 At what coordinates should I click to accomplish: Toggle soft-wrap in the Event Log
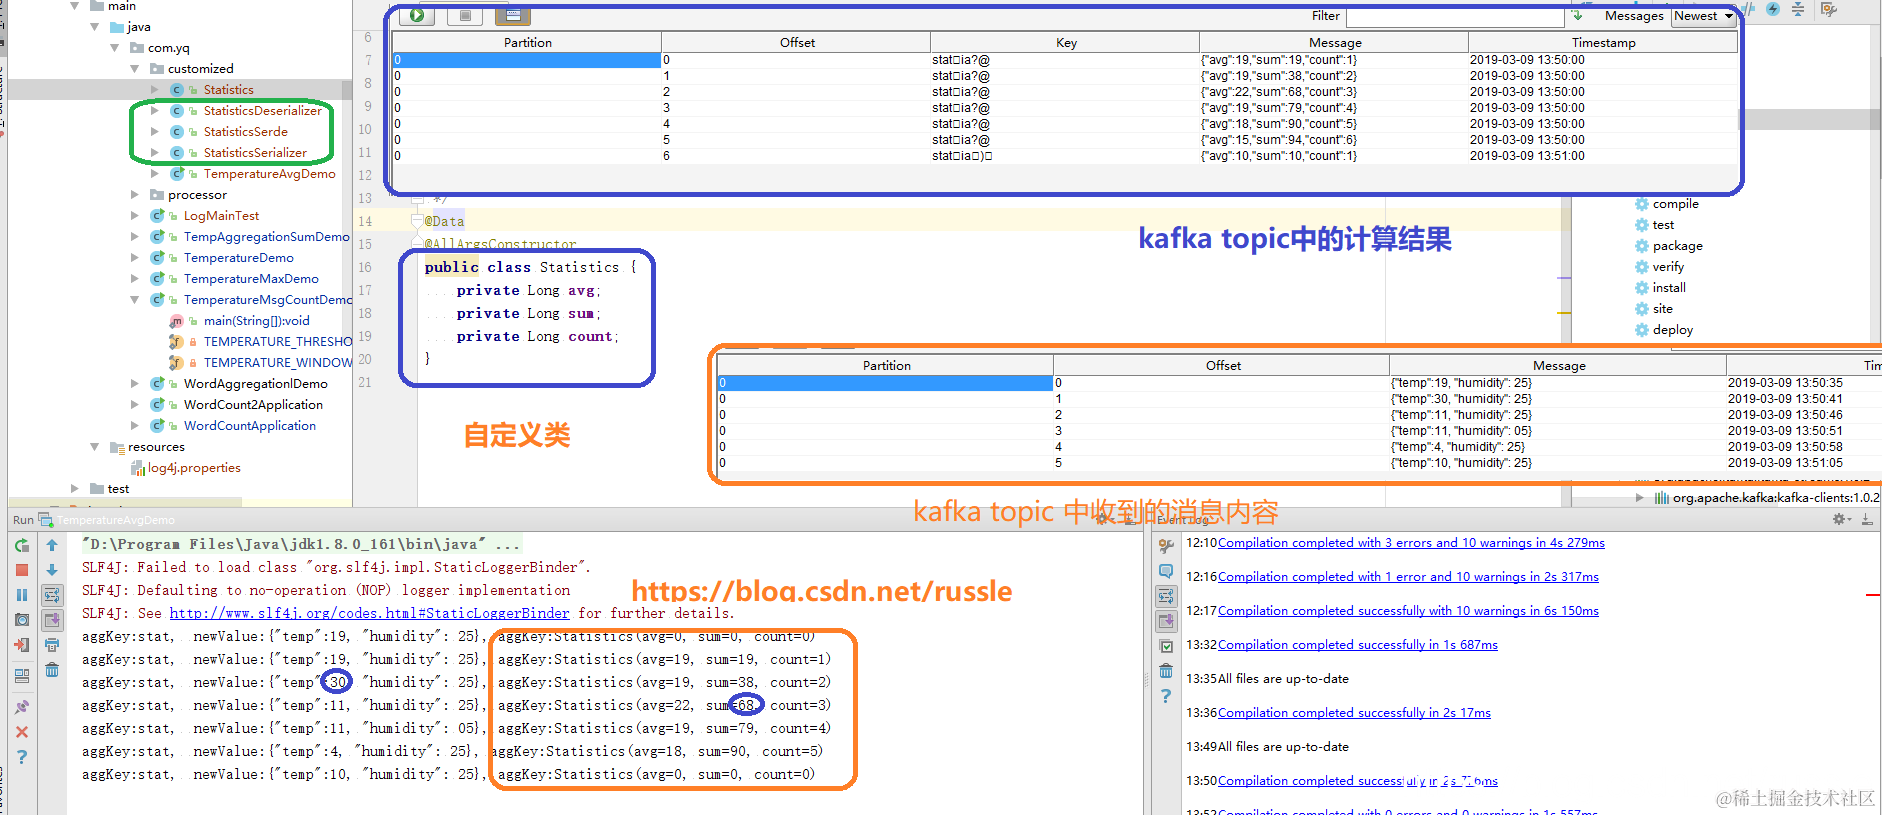(1166, 596)
